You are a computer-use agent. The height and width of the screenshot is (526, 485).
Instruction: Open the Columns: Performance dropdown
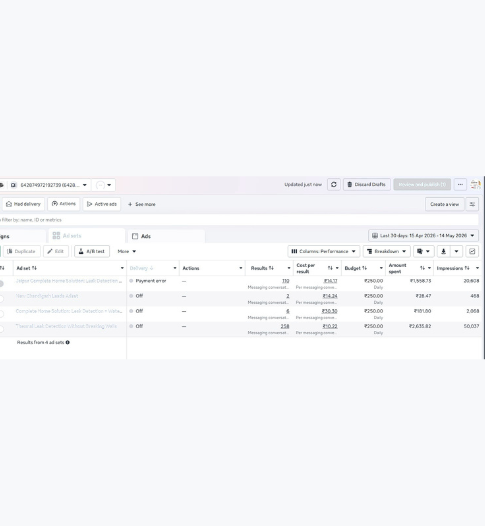pyautogui.click(x=324, y=251)
